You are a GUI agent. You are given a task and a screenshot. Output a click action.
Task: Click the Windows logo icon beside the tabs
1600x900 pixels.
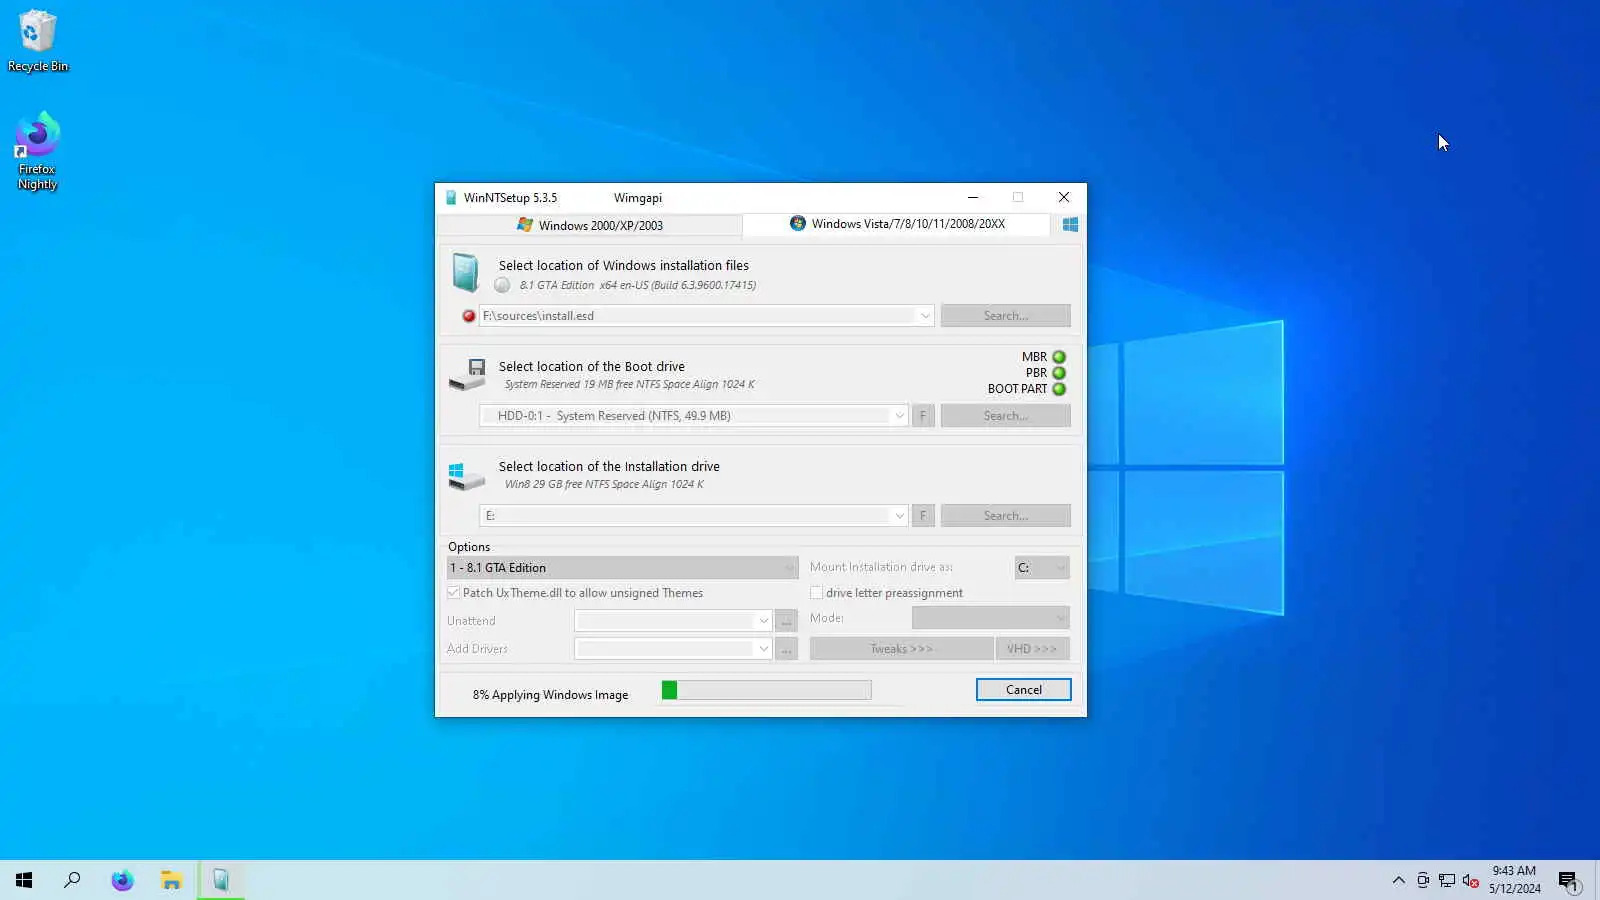(1070, 225)
